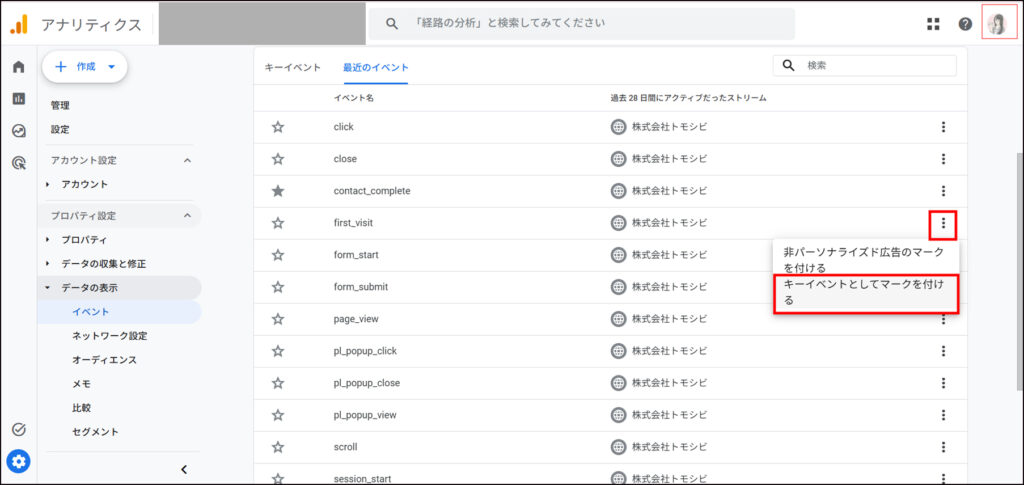
Task: Collapse the sidebar with the left chevron
Action: 184,469
